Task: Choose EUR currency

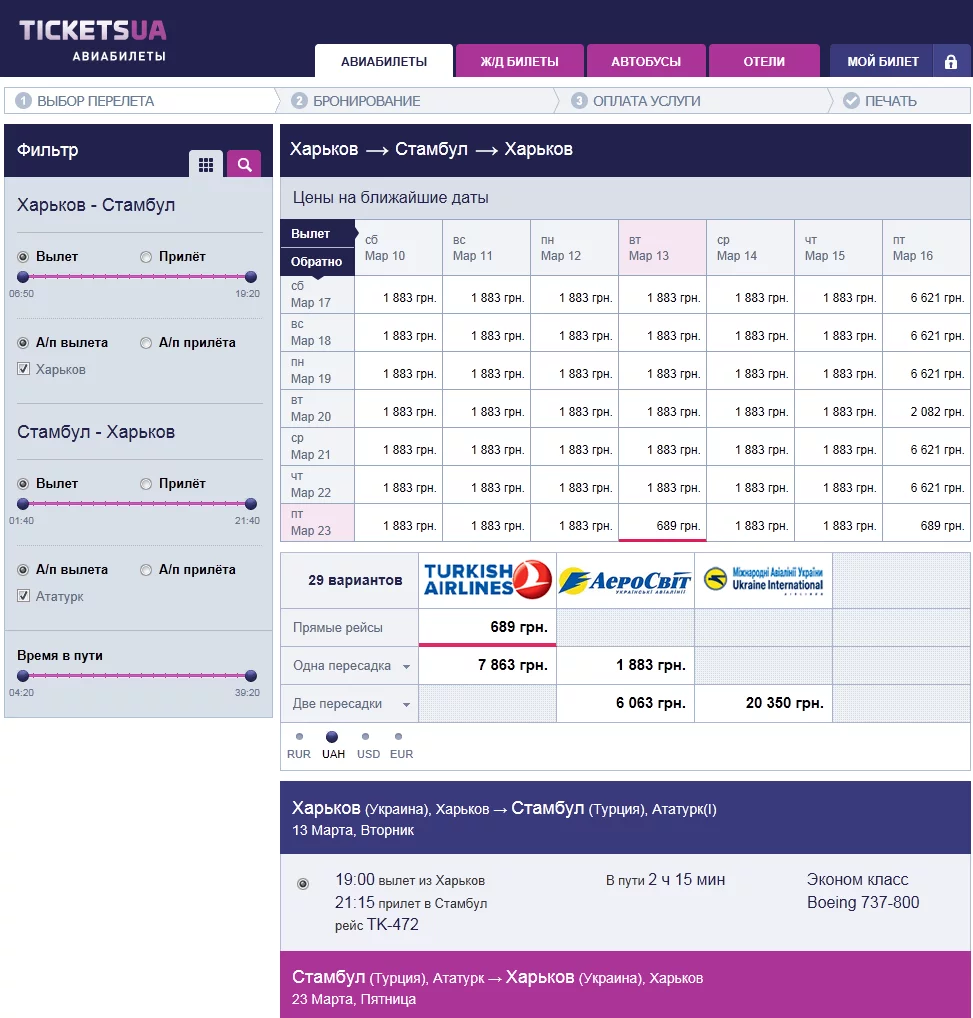Action: [x=399, y=737]
